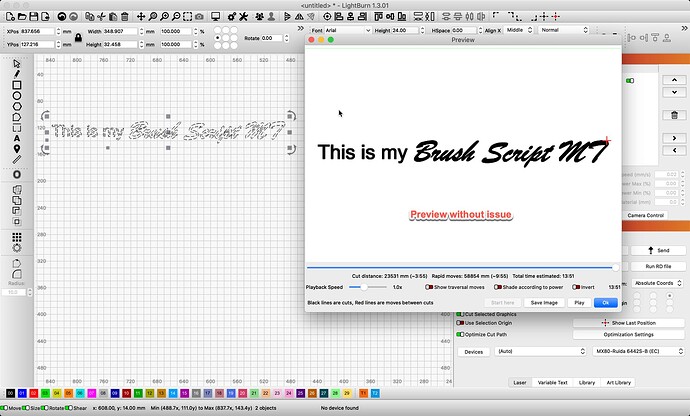Open the Font dropdown showing Arial

click(348, 30)
